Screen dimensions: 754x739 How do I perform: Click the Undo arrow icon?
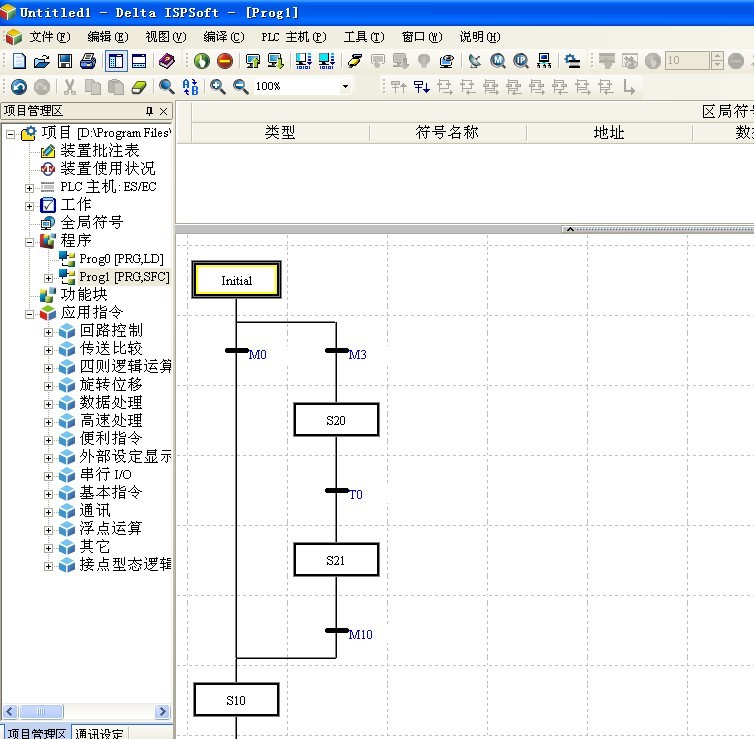tap(18, 87)
